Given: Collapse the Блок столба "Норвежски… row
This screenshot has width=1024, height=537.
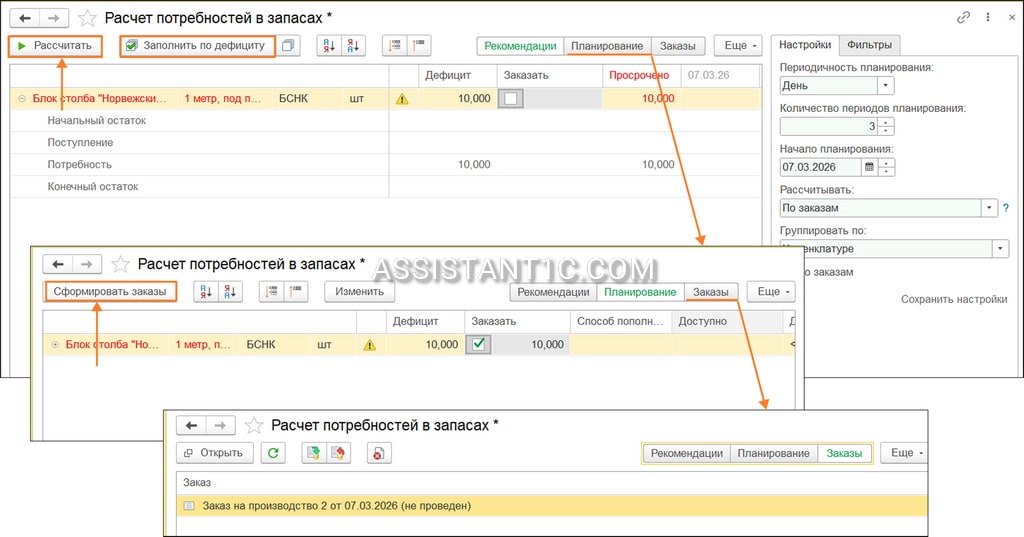Looking at the screenshot, I should coord(22,99).
